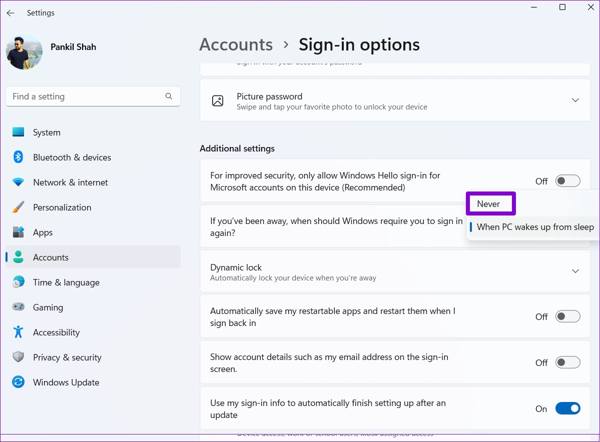Click Additional settings heading
The image size is (600, 442).
[x=237, y=148]
